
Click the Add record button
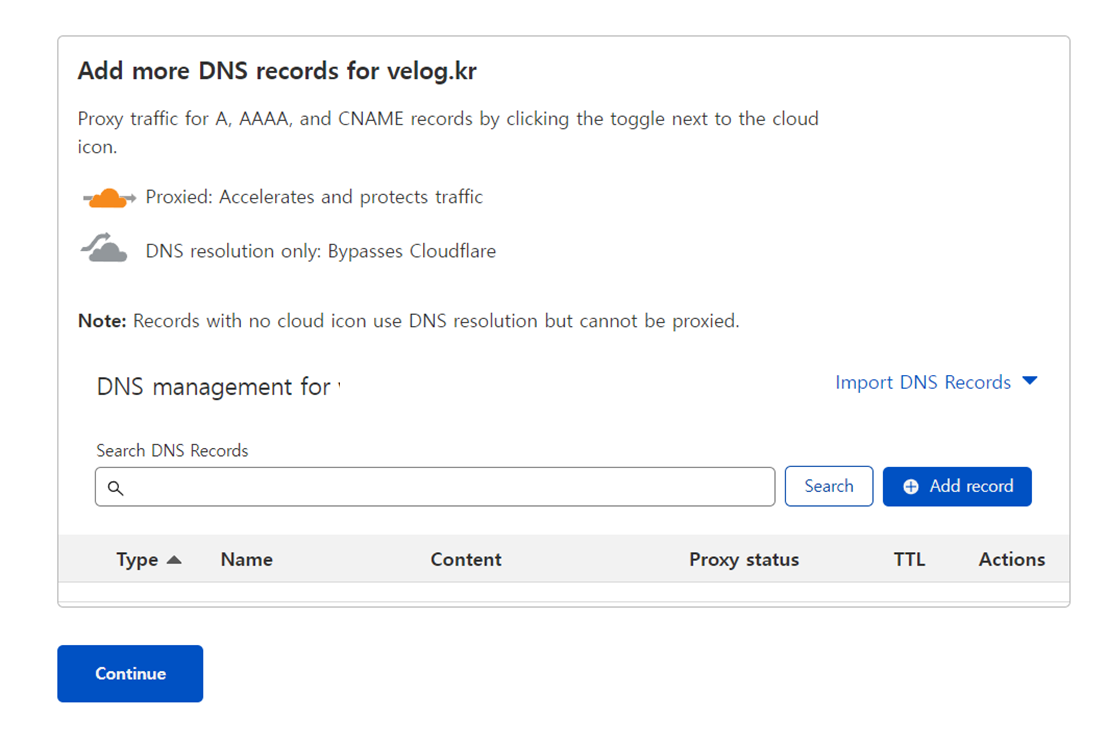[957, 486]
